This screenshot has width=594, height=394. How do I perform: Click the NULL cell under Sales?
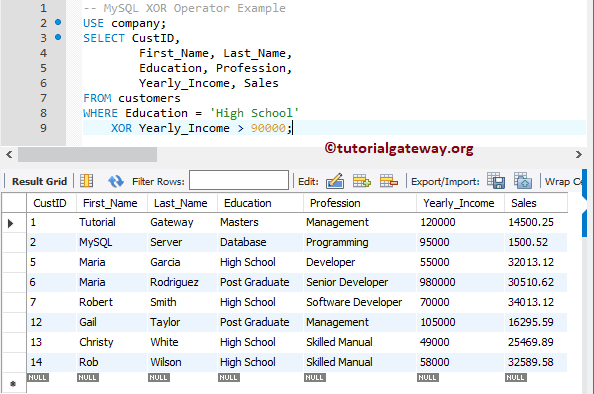(516, 378)
